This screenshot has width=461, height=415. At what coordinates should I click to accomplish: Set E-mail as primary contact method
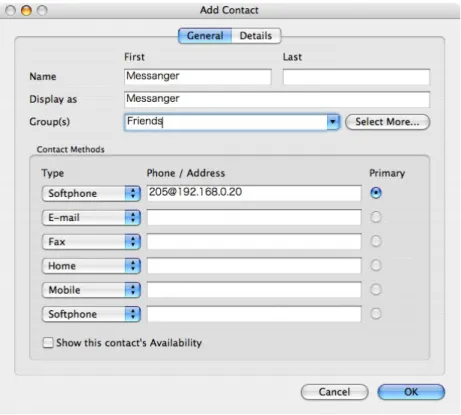(x=376, y=217)
